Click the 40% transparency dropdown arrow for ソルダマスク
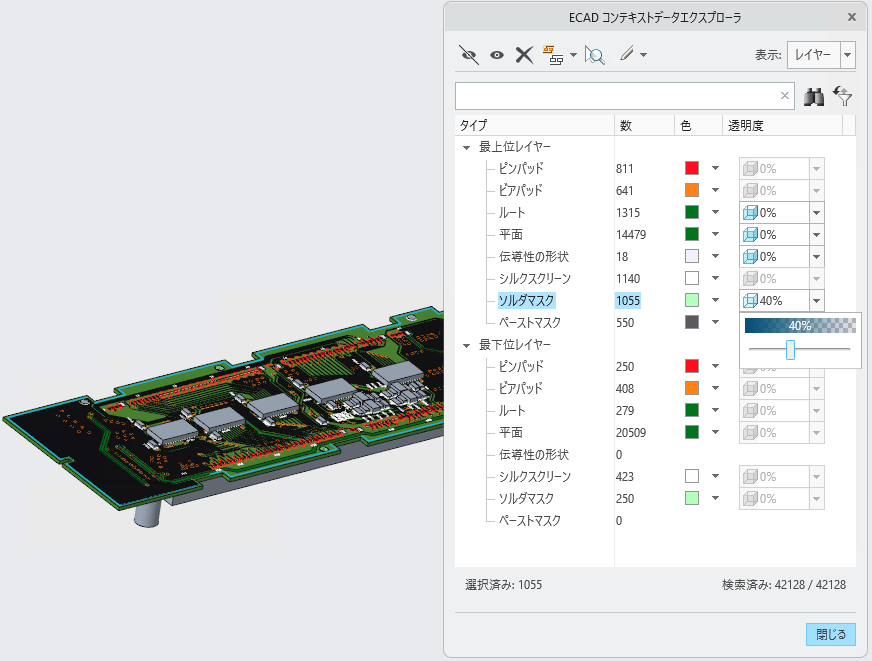 click(x=816, y=301)
